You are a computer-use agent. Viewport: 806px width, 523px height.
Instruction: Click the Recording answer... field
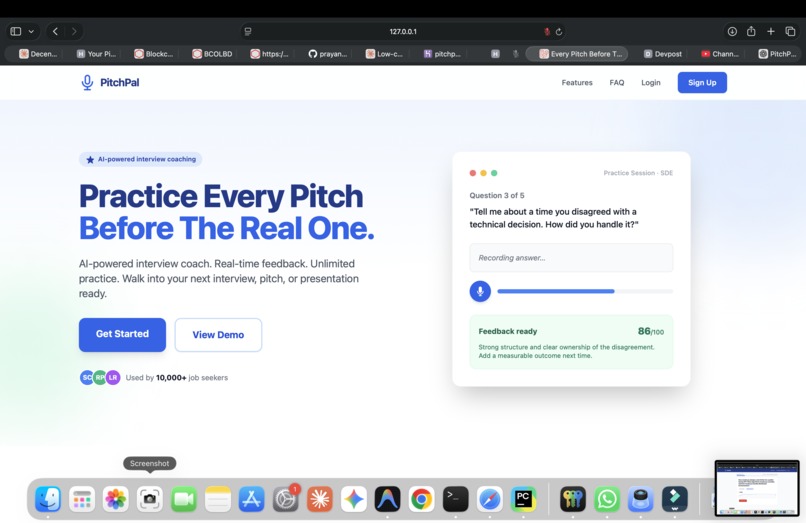pyautogui.click(x=571, y=258)
